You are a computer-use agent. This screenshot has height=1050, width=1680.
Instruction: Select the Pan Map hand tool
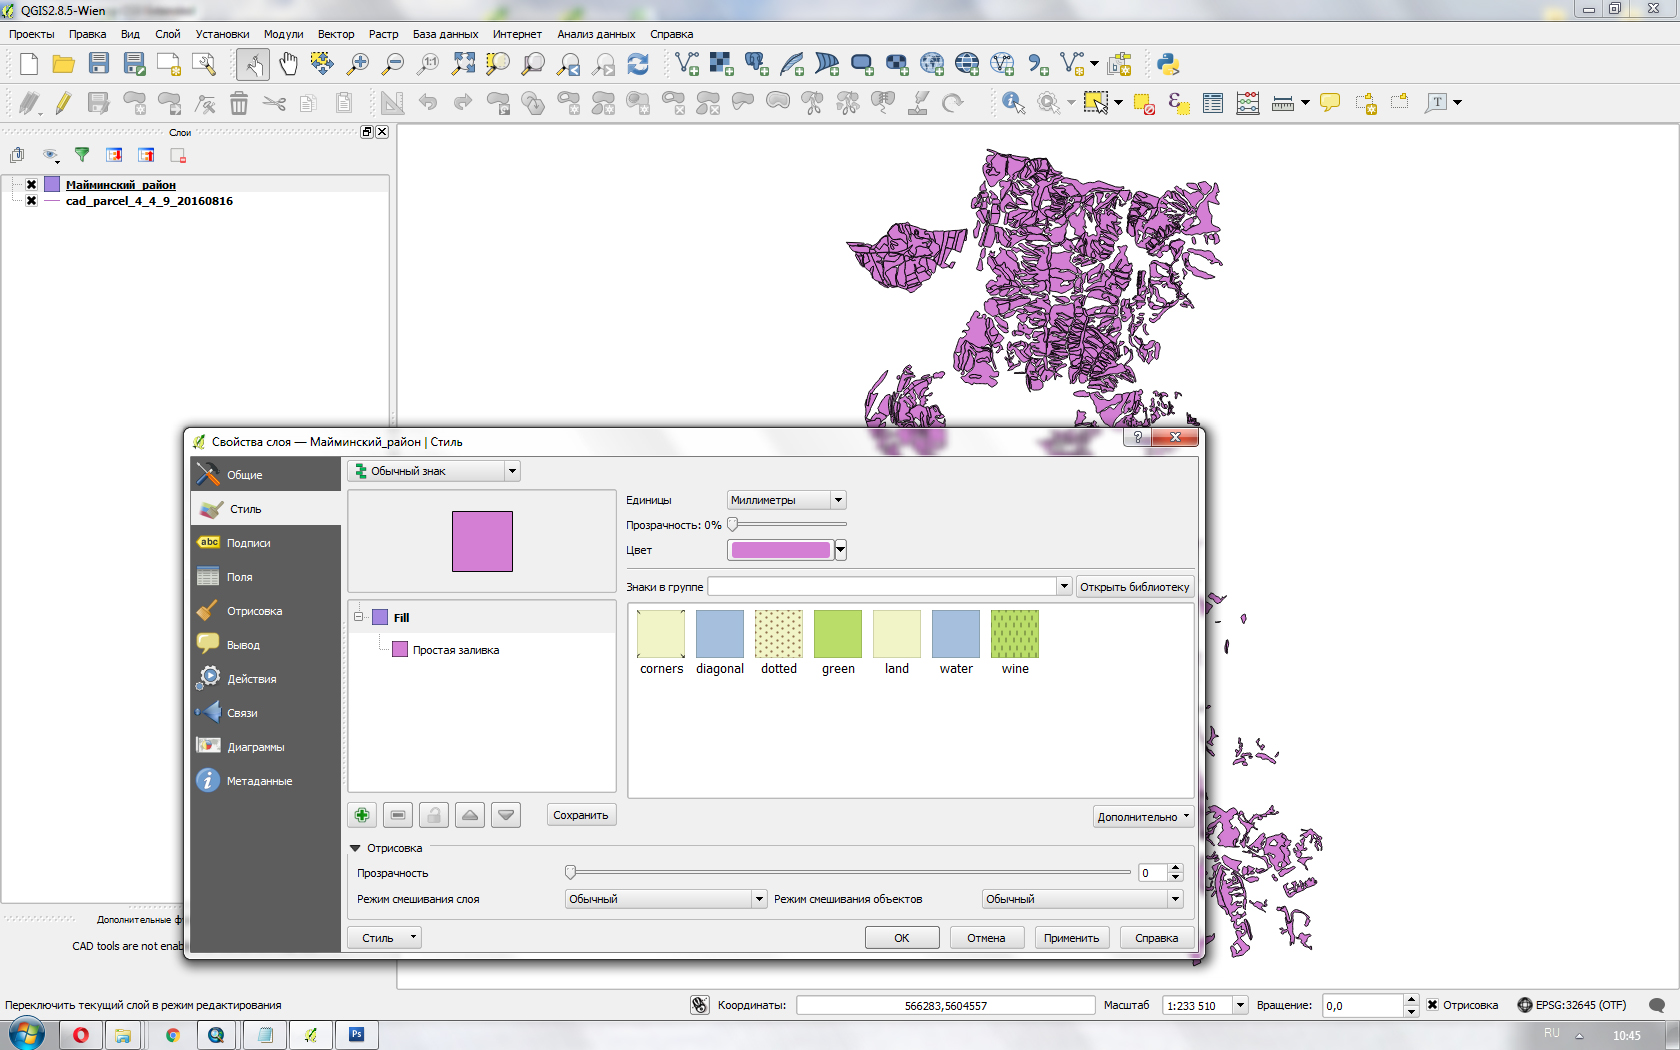288,65
